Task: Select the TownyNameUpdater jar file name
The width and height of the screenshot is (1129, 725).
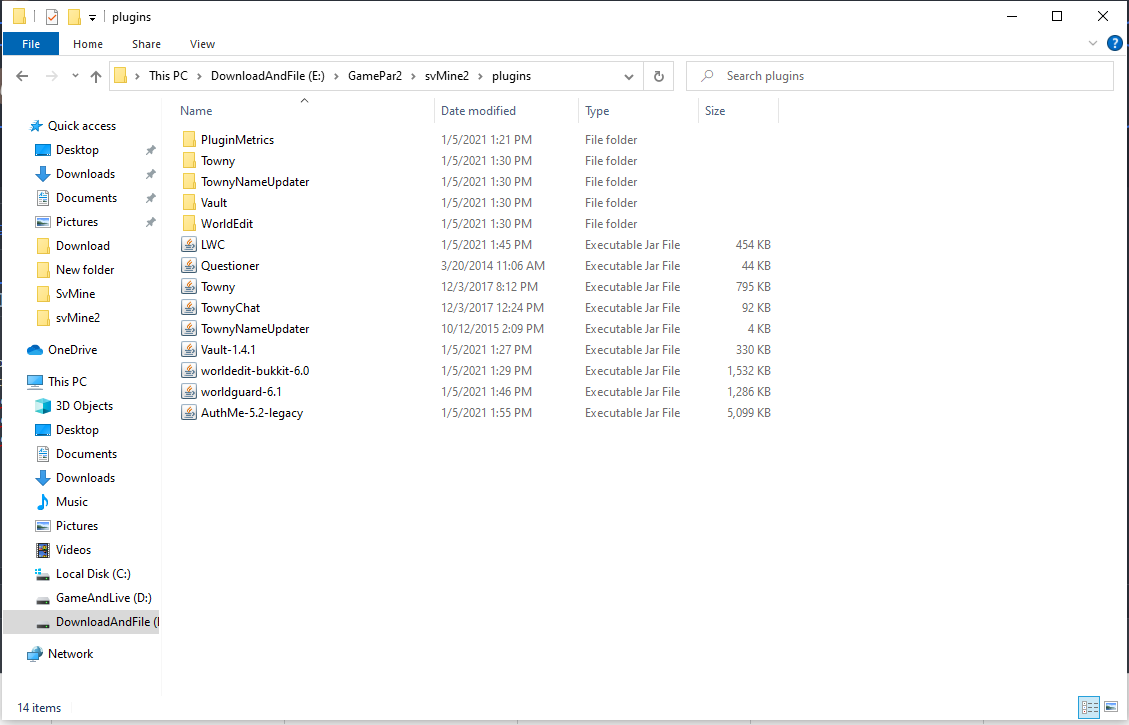Action: click(x=255, y=328)
